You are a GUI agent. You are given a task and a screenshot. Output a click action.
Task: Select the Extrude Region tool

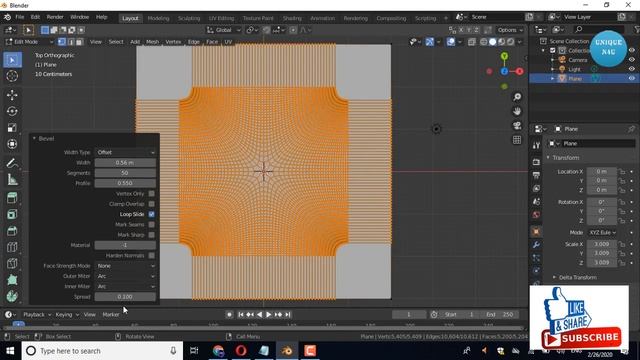click(x=12, y=198)
